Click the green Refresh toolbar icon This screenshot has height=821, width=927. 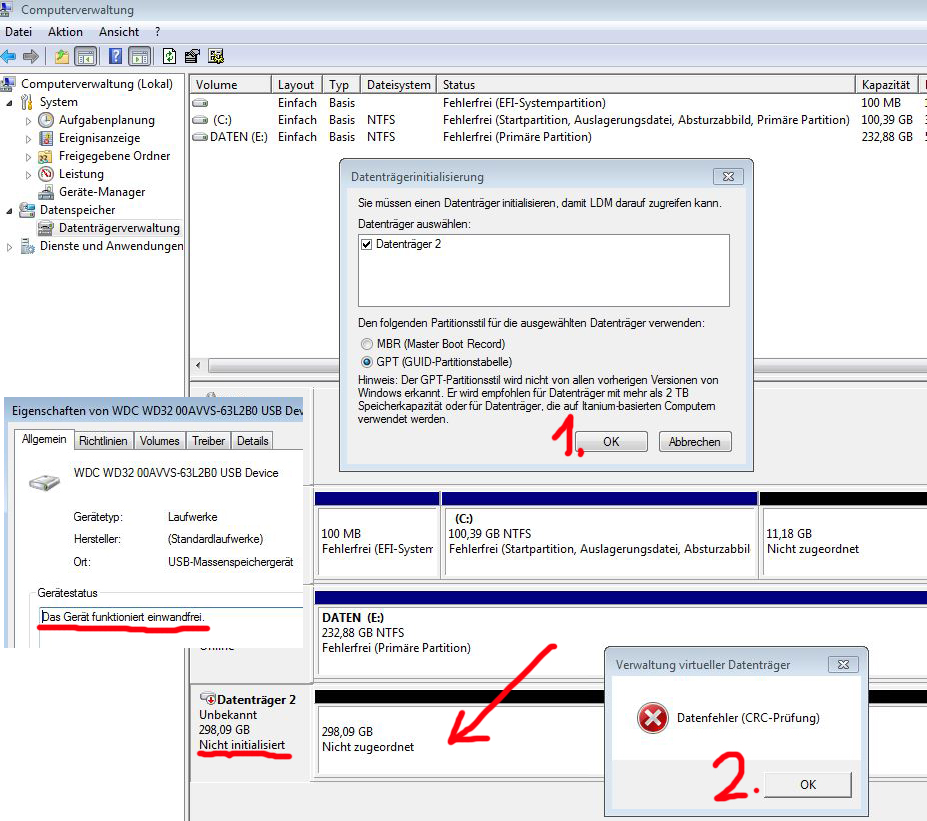170,56
